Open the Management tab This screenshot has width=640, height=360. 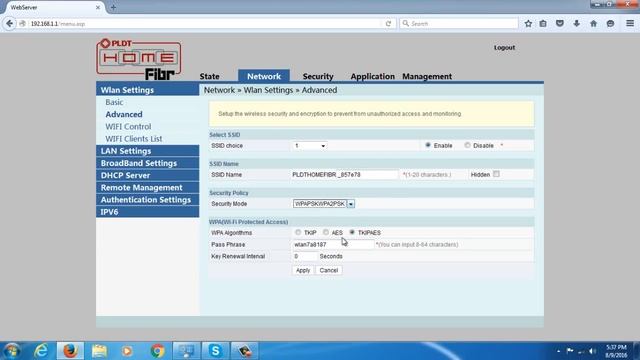pyautogui.click(x=427, y=76)
